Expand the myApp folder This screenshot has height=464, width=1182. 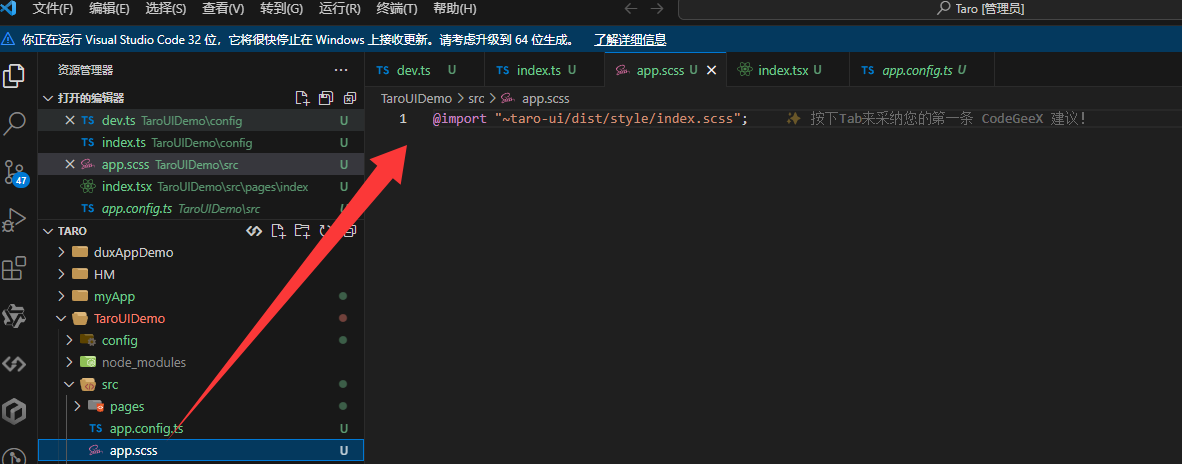(x=61, y=296)
